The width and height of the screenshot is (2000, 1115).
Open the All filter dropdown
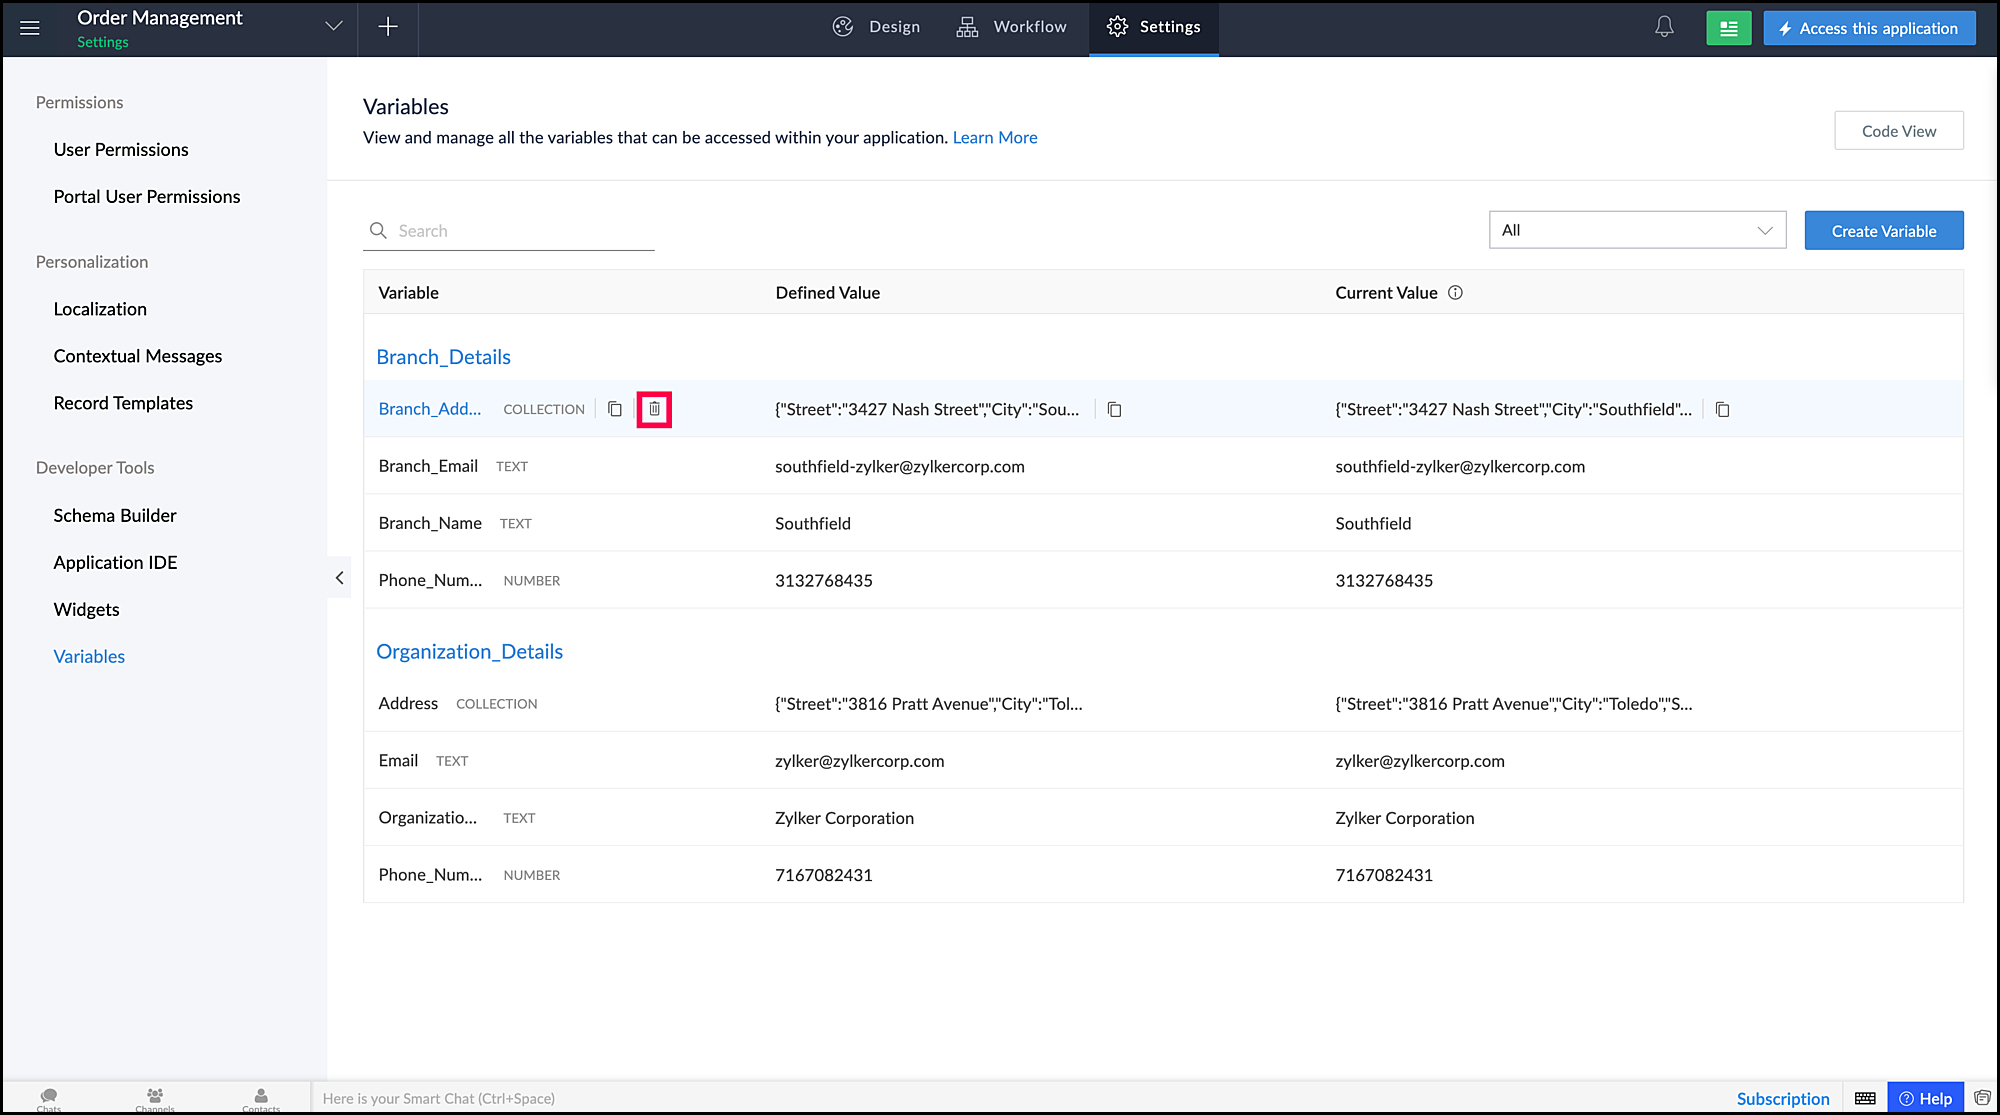pos(1637,230)
